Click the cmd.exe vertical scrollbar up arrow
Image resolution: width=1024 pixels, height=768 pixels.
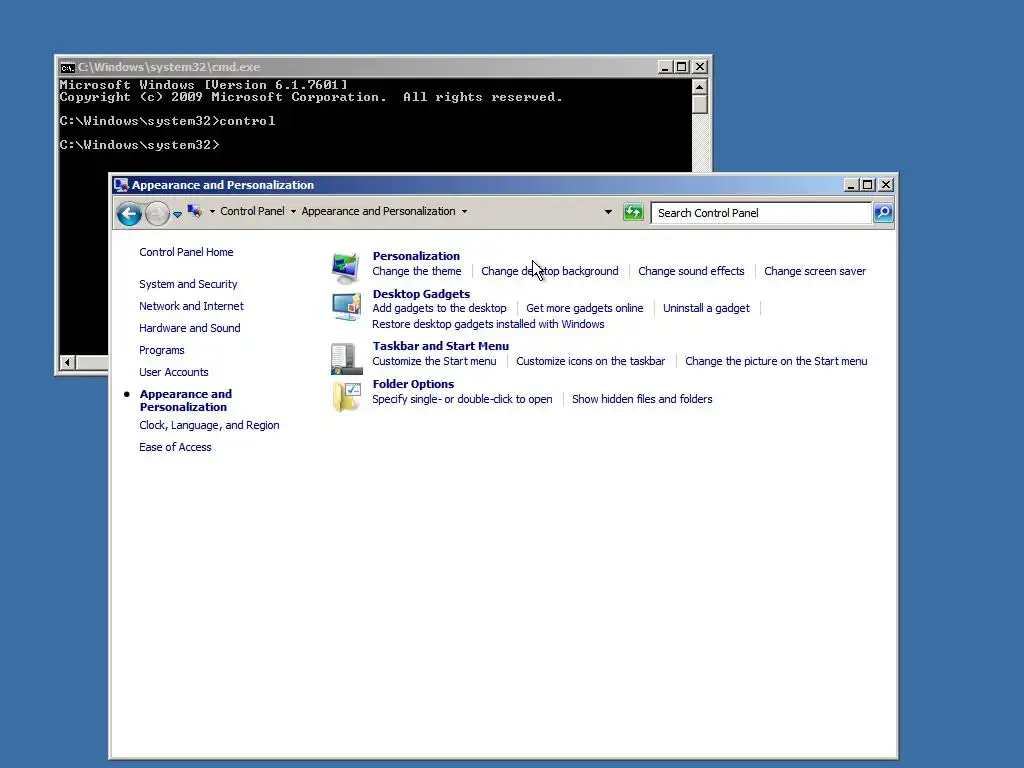tap(699, 87)
